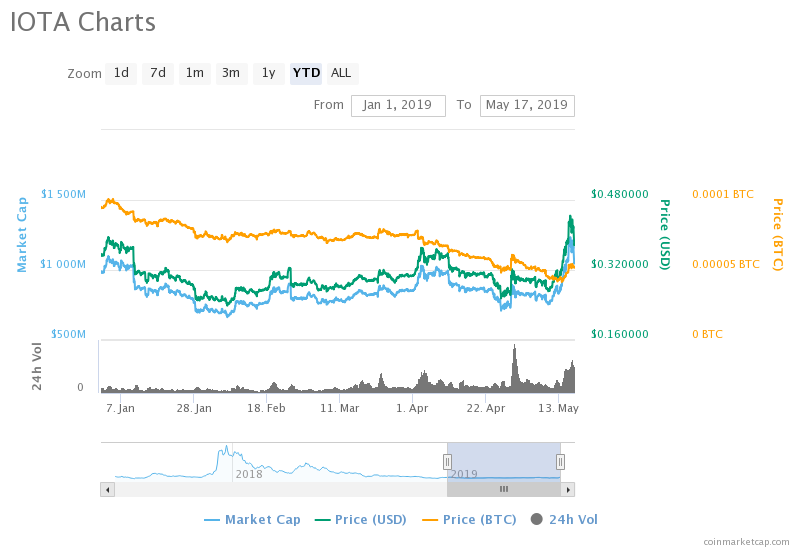Click the $1 500M market cap axis label
Image resolution: width=800 pixels, height=550 pixels.
point(63,194)
